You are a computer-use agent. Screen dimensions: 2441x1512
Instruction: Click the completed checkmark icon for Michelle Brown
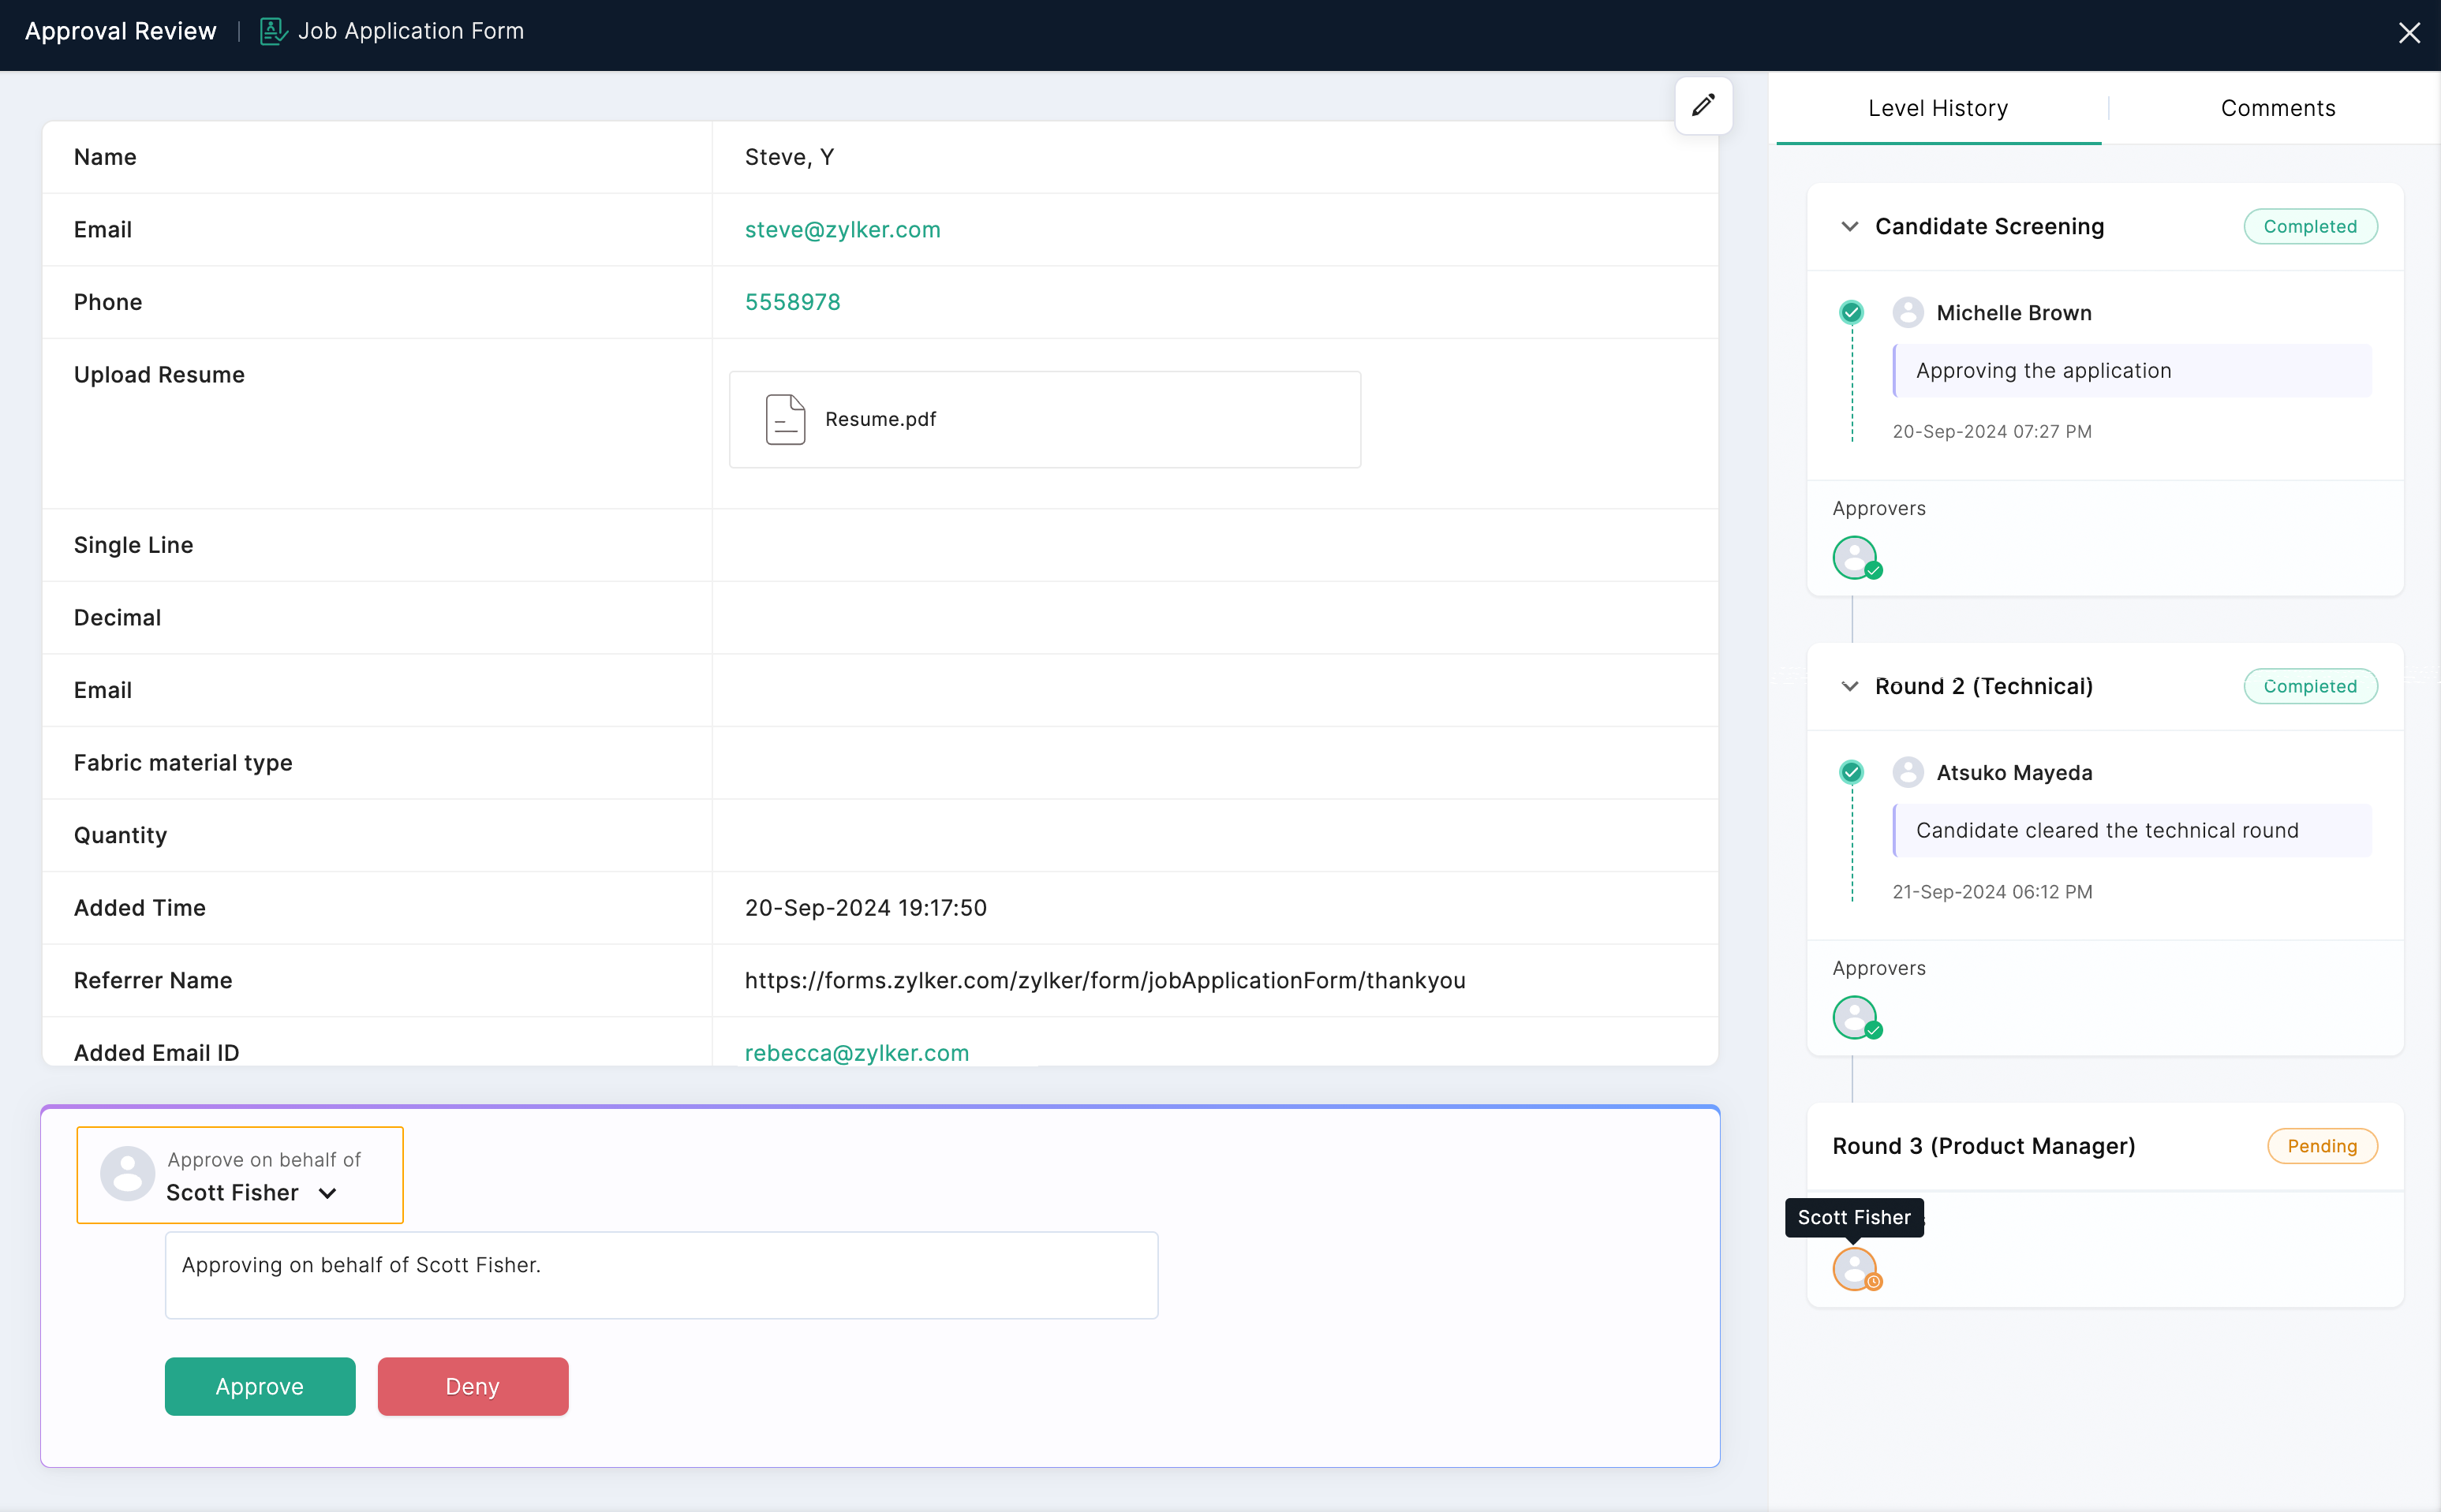[x=1852, y=312]
